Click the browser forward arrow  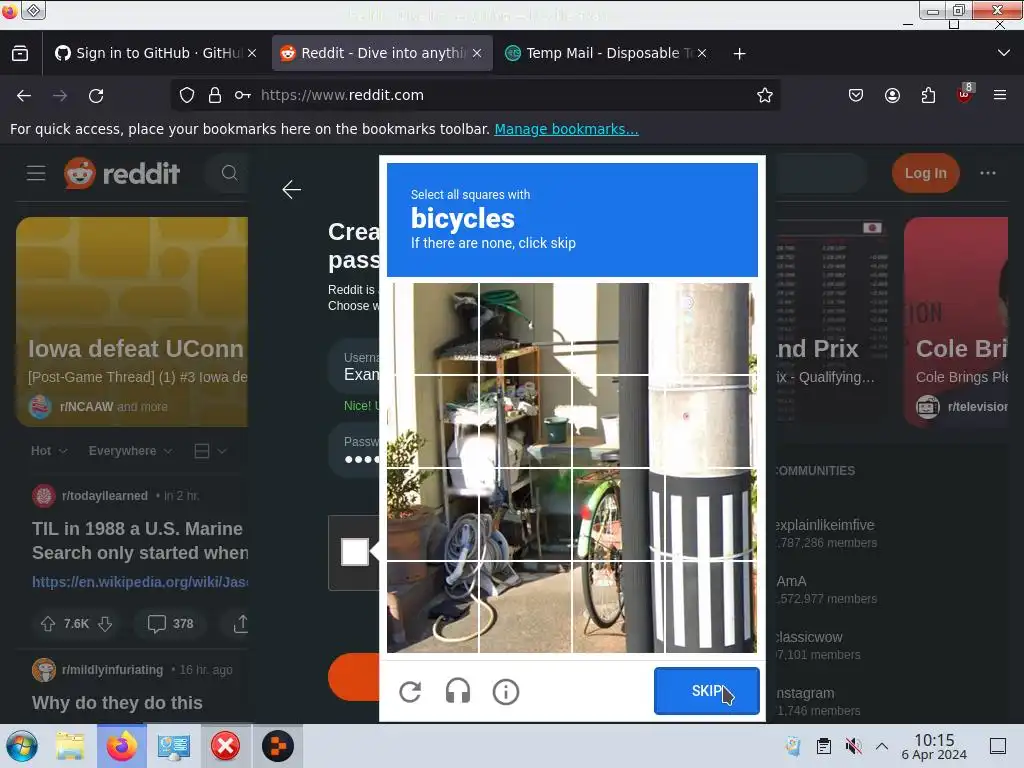(60, 95)
